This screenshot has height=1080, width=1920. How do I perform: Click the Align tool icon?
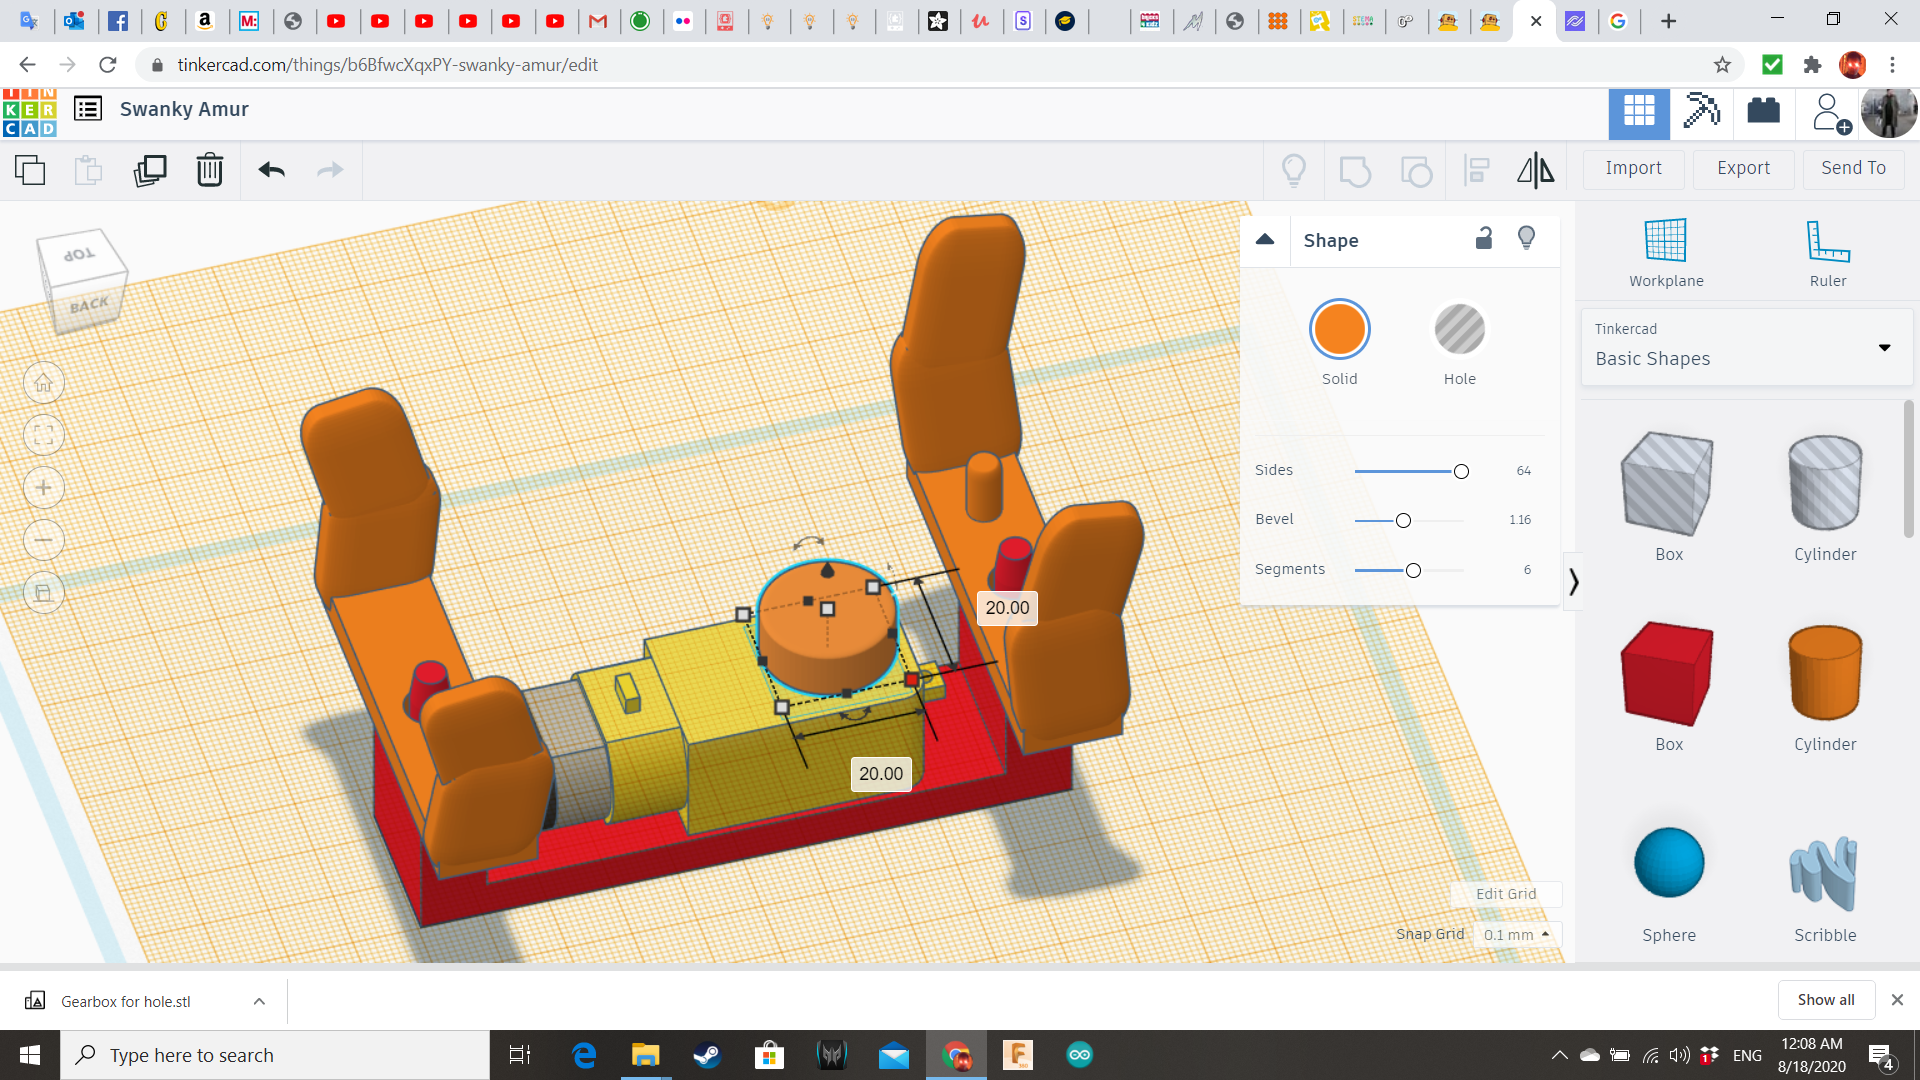(1476, 171)
